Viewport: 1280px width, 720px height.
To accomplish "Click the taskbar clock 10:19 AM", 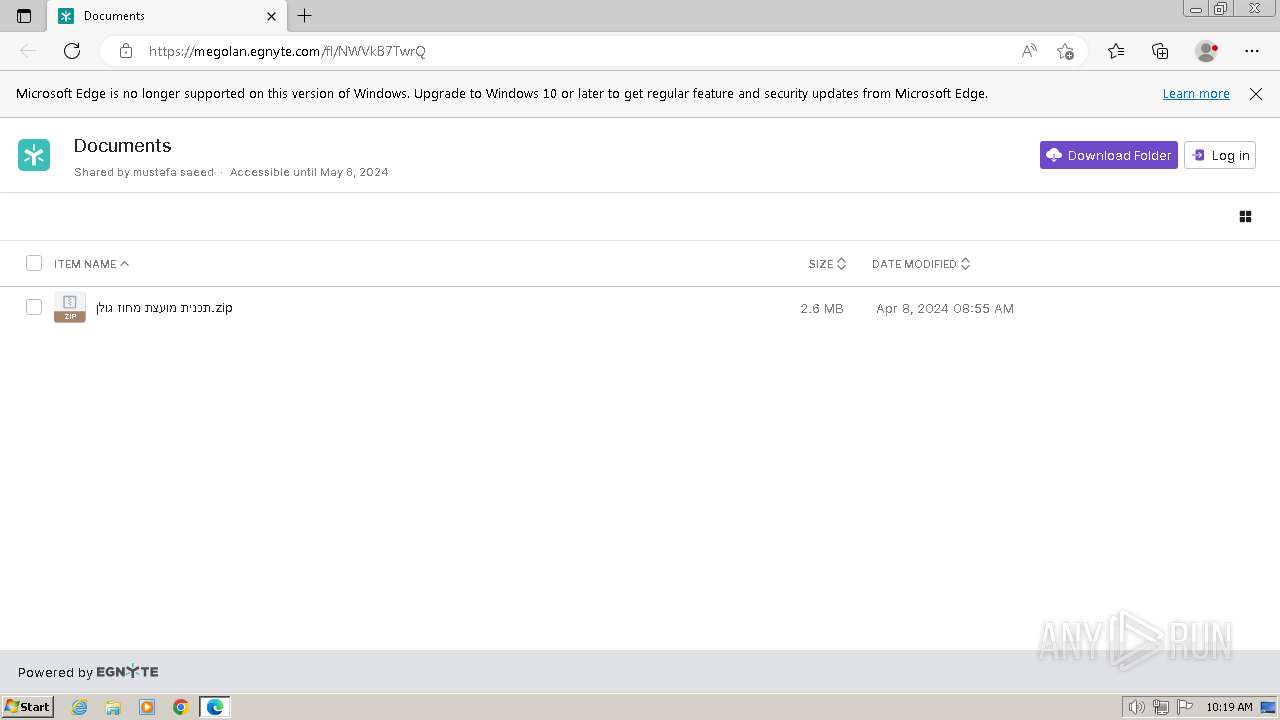I will click(x=1229, y=707).
